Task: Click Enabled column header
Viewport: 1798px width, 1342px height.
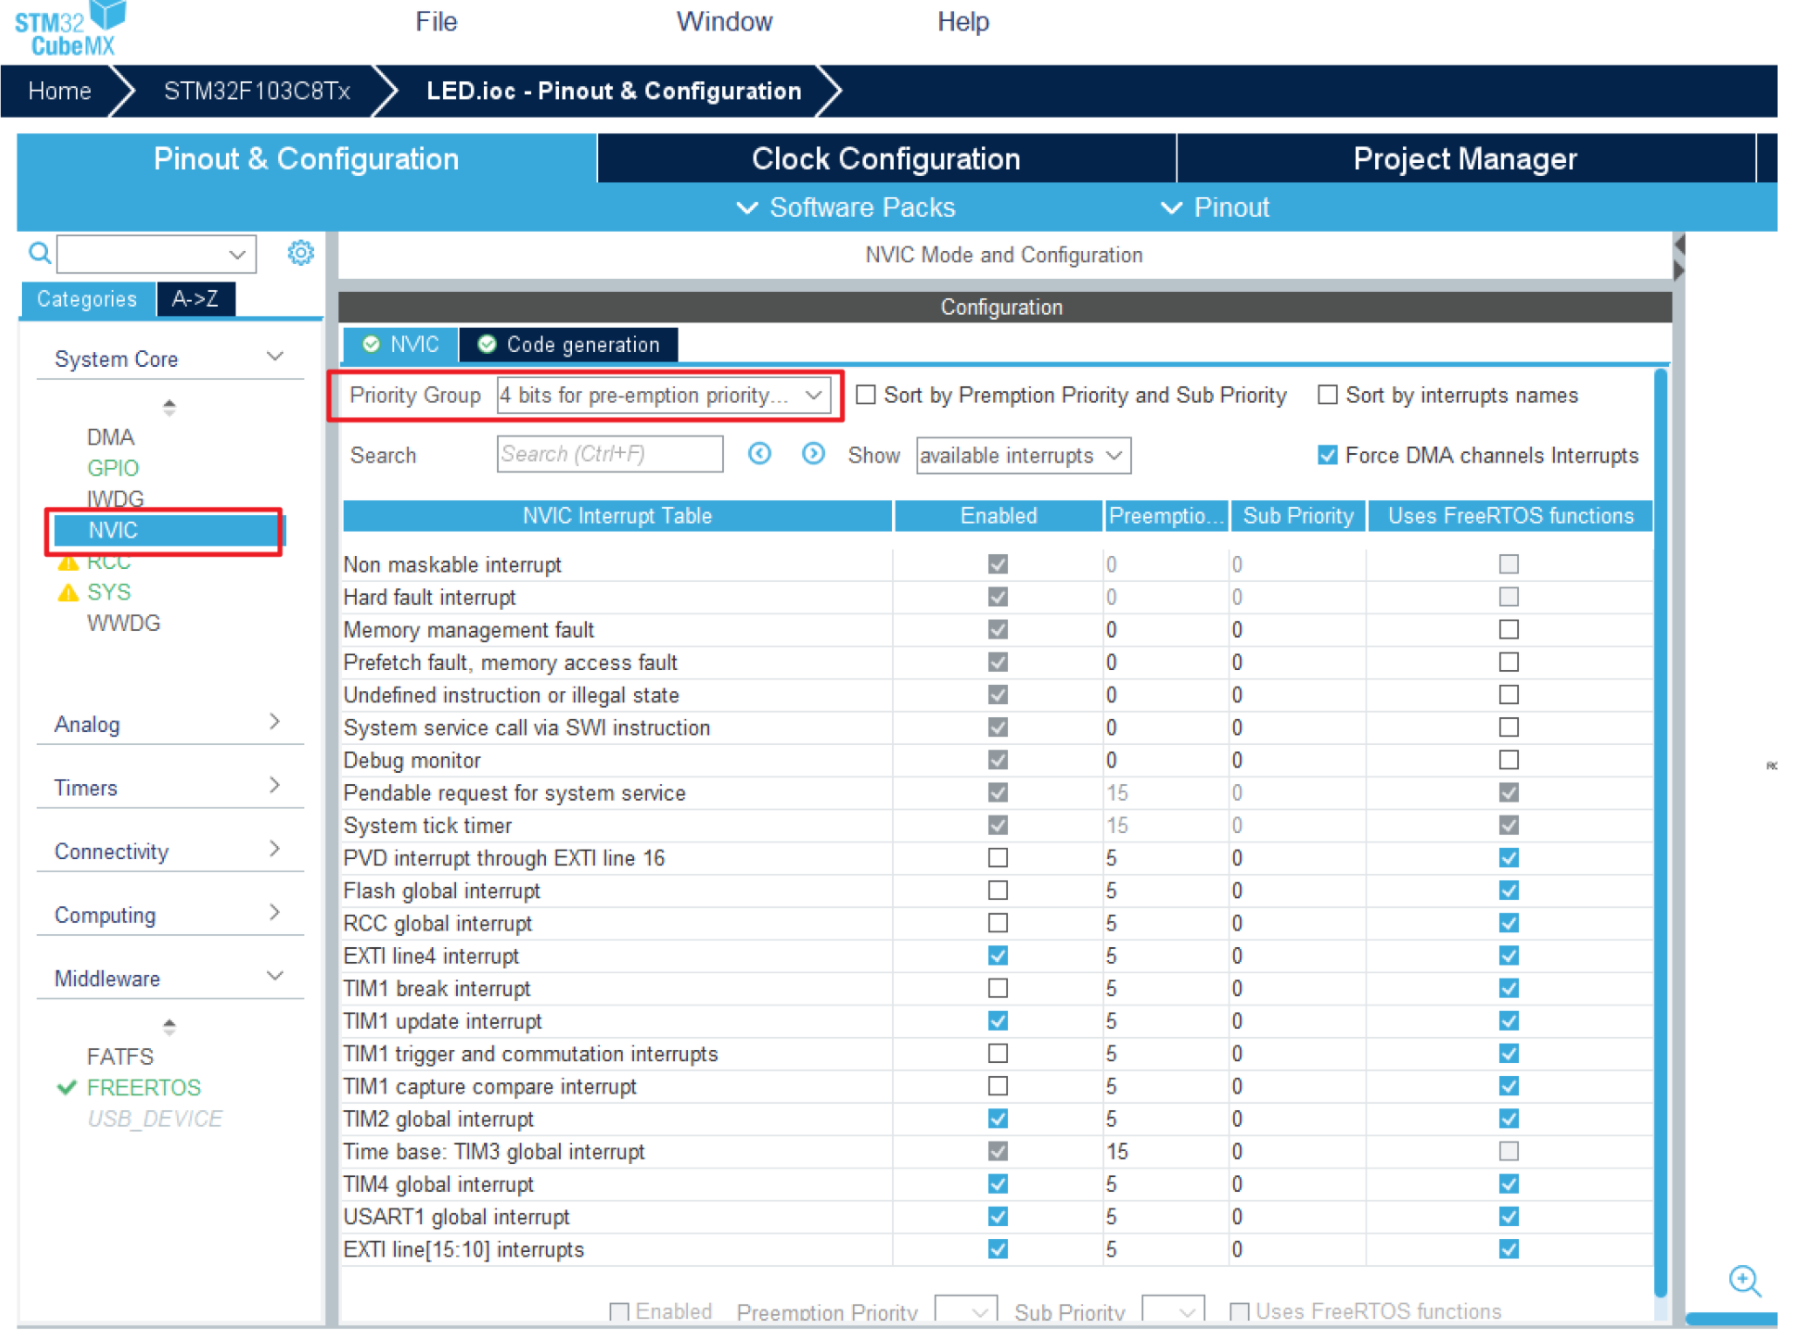Action: click(x=998, y=516)
